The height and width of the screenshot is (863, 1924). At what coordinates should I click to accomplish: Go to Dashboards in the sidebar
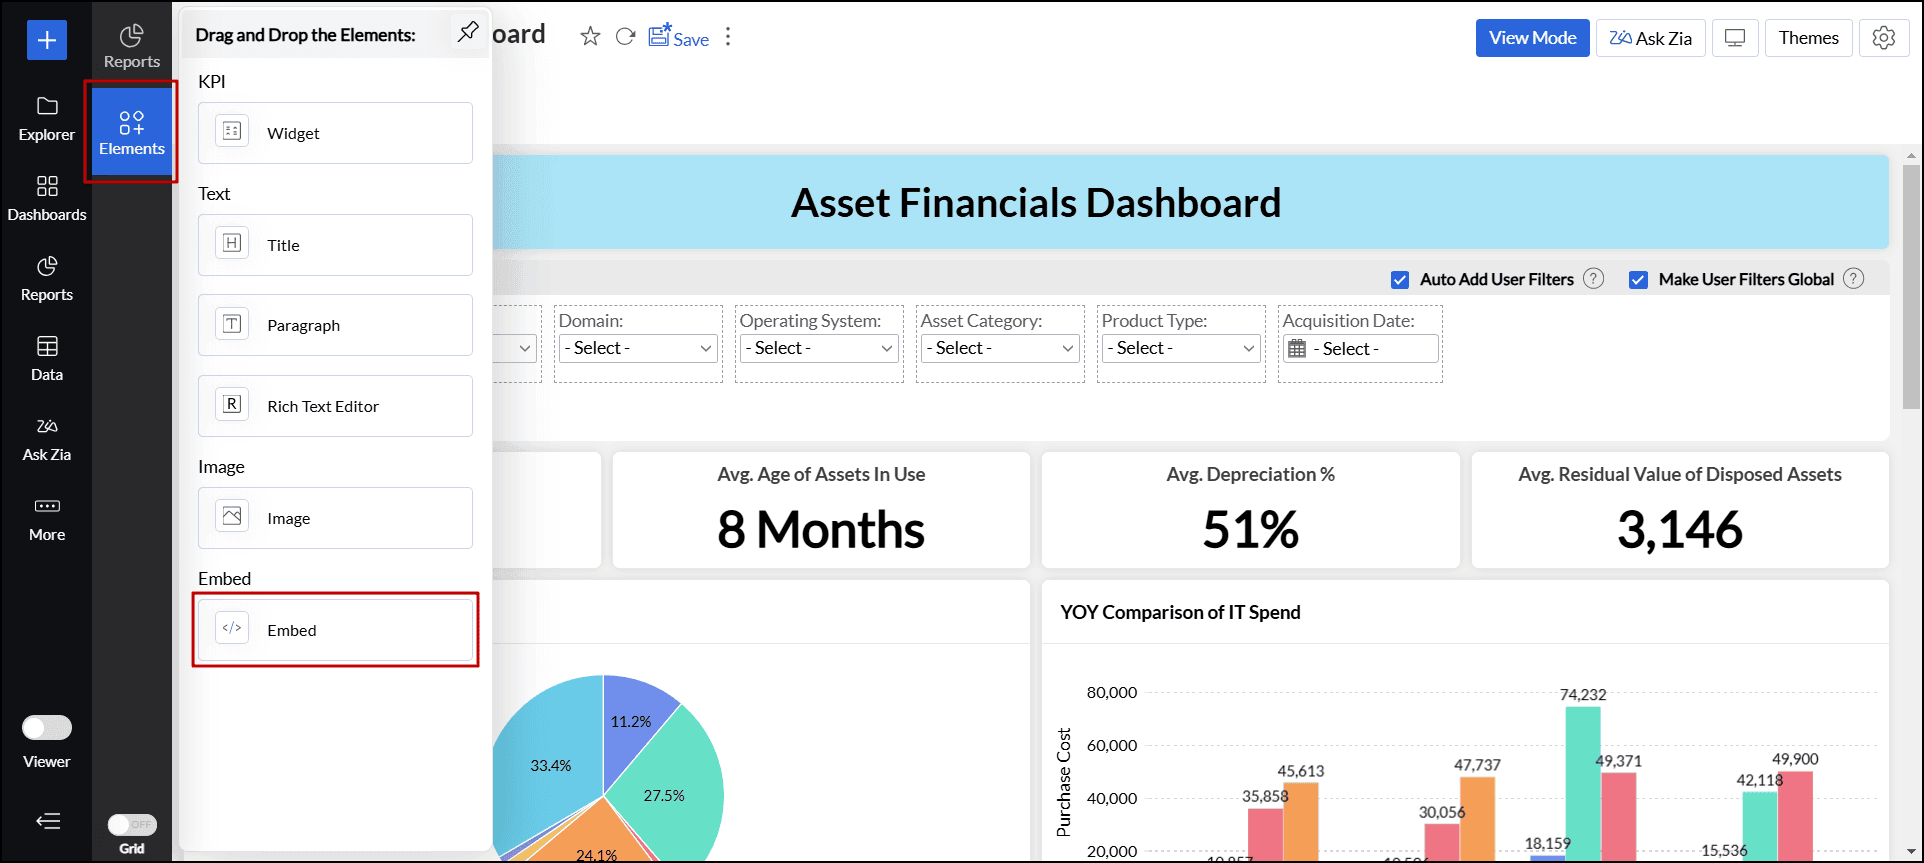tap(47, 198)
